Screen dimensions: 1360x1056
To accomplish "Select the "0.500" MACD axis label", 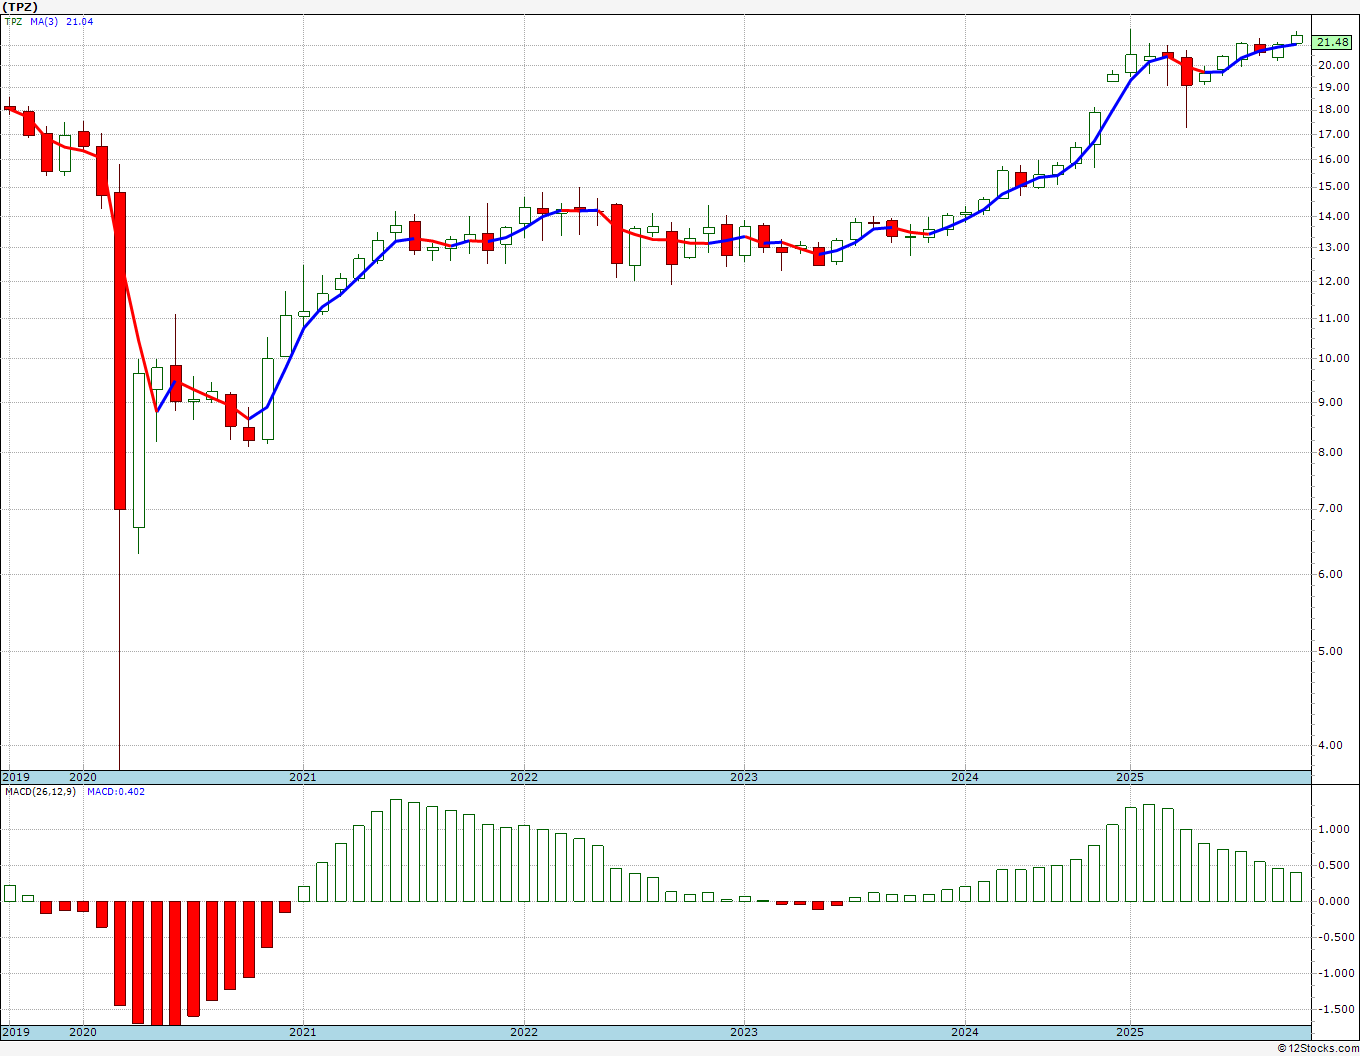I will pos(1336,865).
